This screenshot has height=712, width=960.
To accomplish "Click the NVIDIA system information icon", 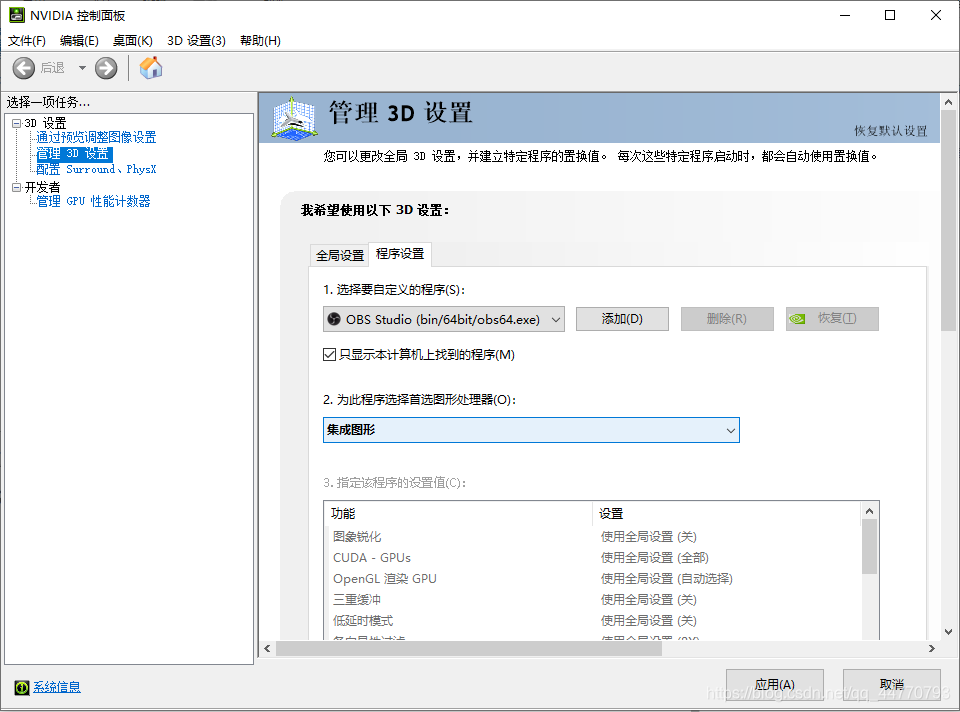I will click(21, 688).
